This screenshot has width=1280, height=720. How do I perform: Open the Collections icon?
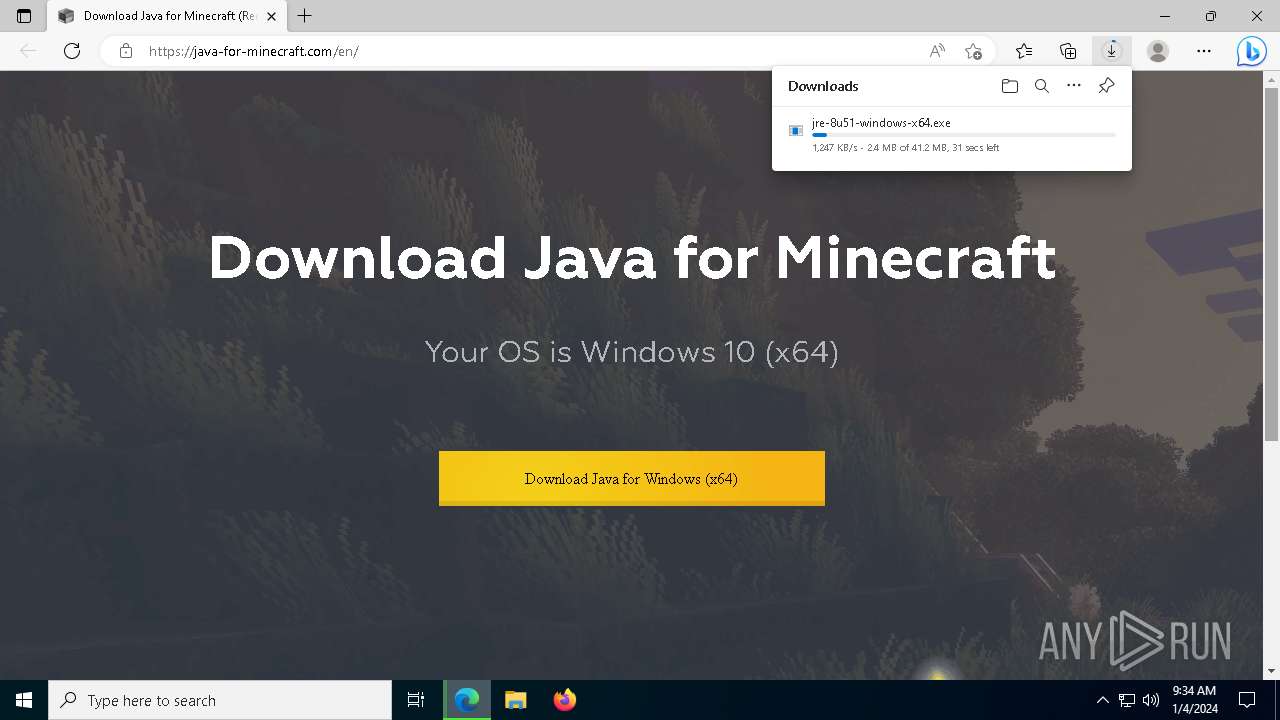pos(1068,51)
